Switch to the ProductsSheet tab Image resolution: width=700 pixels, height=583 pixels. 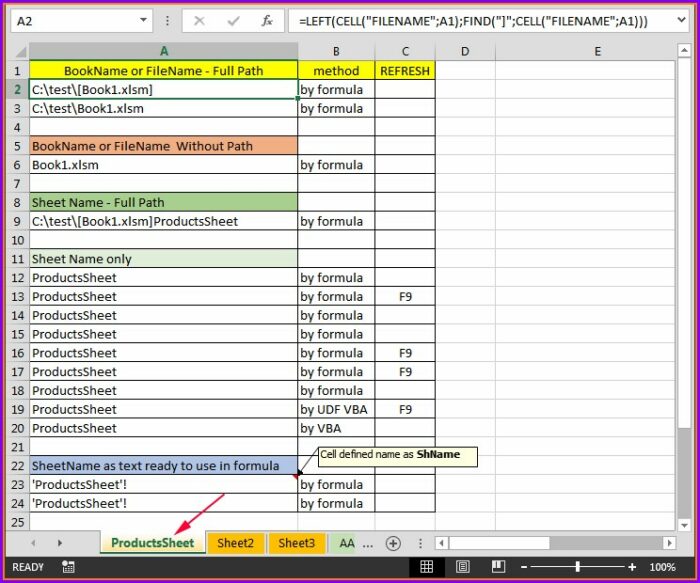[153, 543]
